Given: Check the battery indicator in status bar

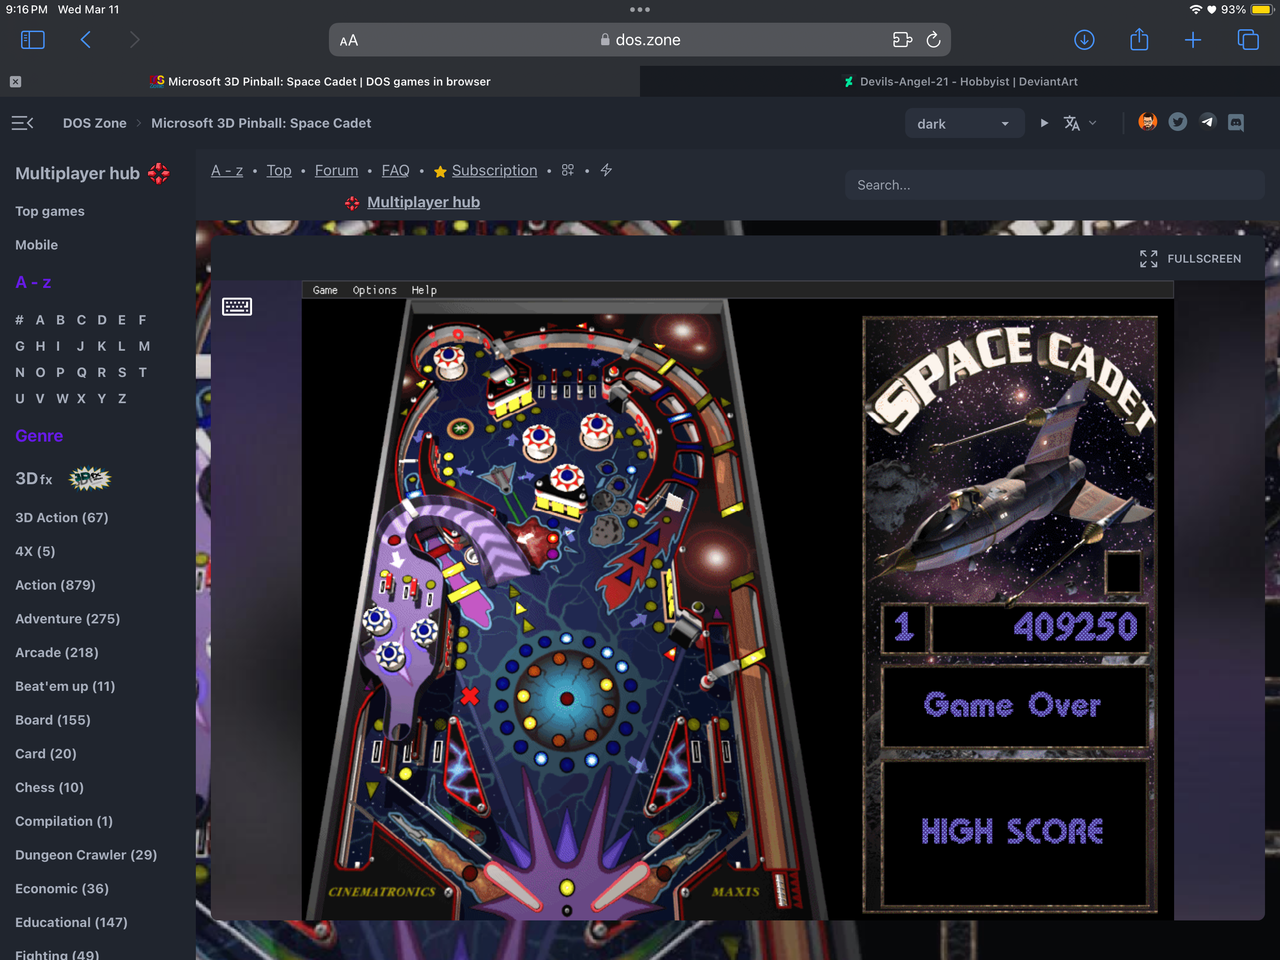Looking at the screenshot, I should point(1261,10).
